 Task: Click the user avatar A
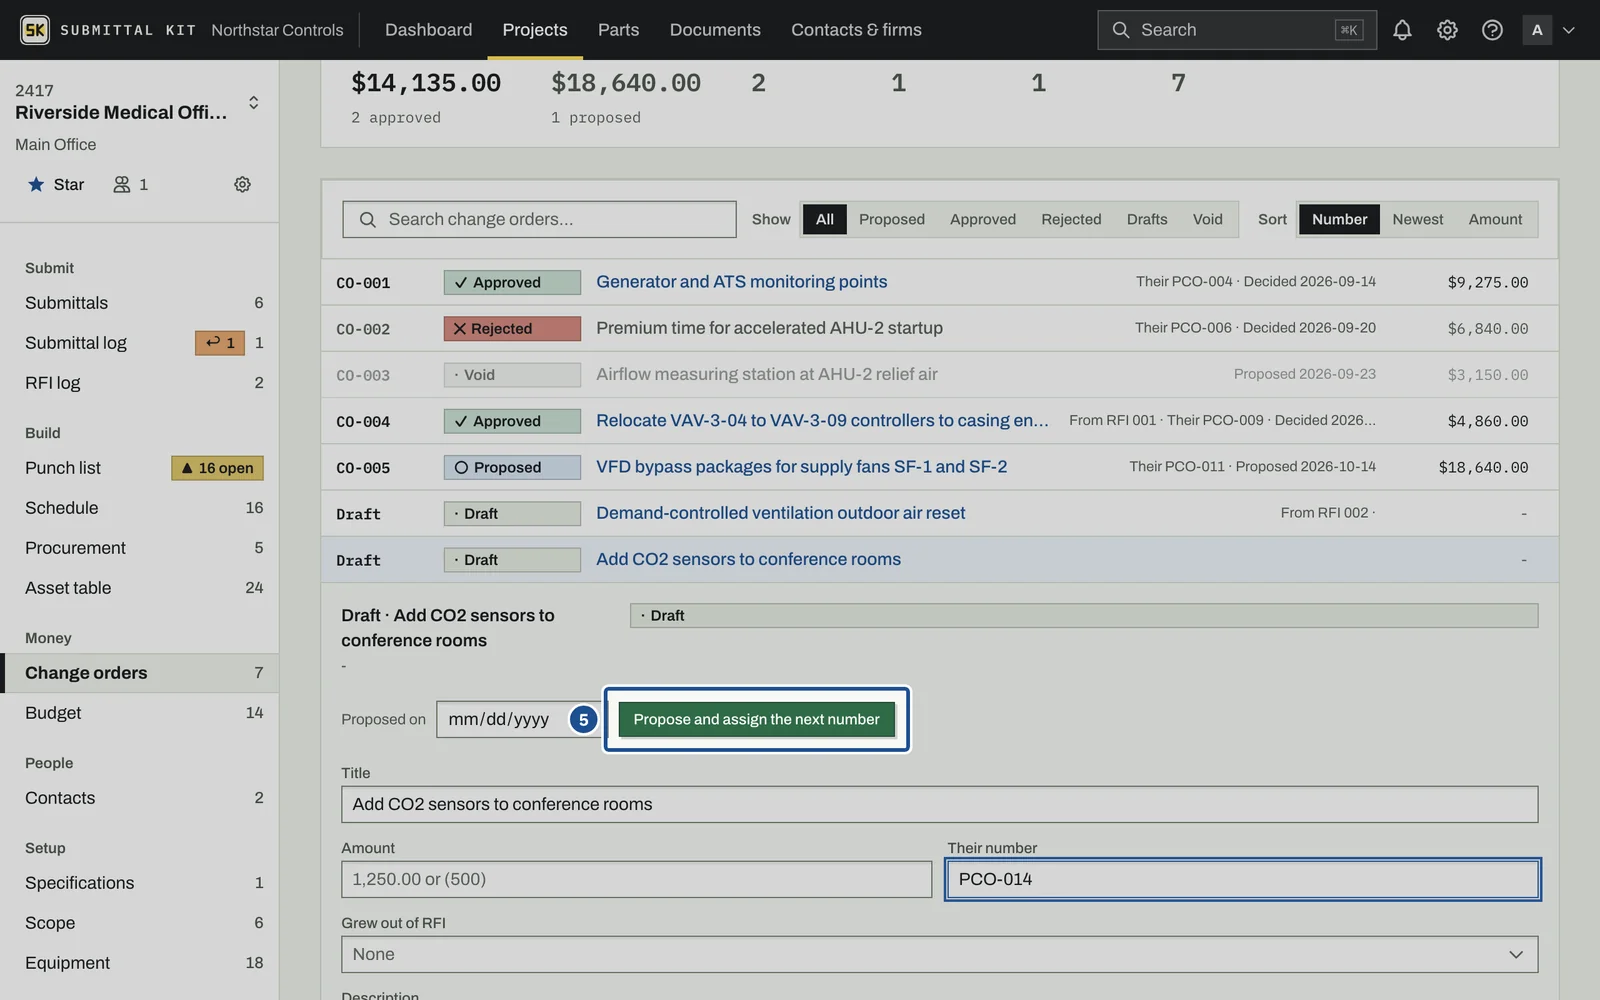(1537, 30)
